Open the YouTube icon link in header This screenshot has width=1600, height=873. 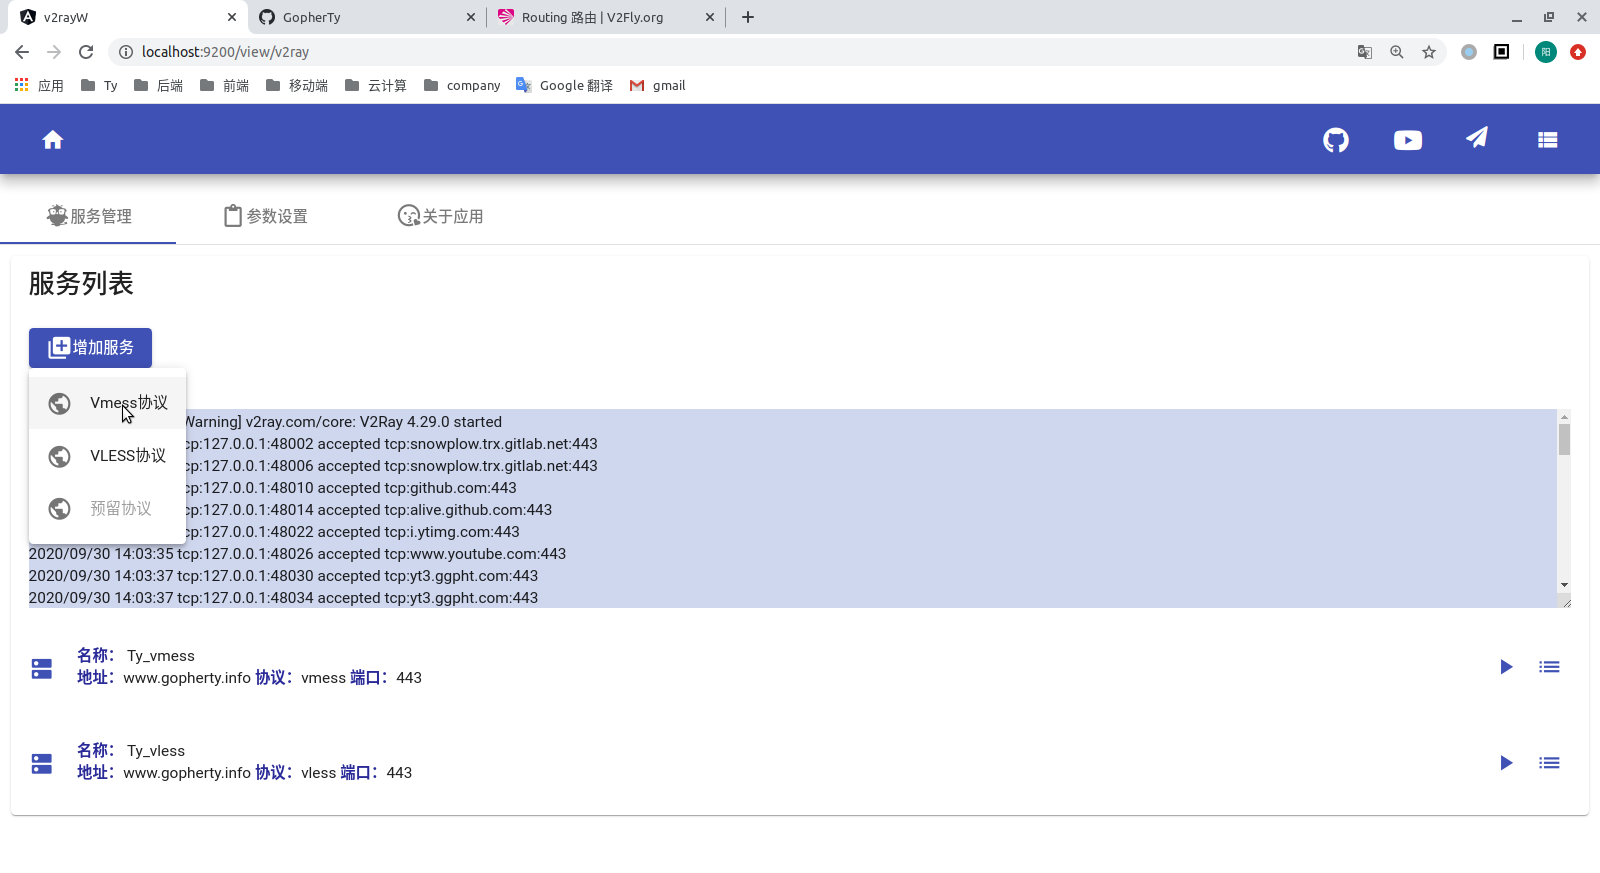pyautogui.click(x=1408, y=140)
